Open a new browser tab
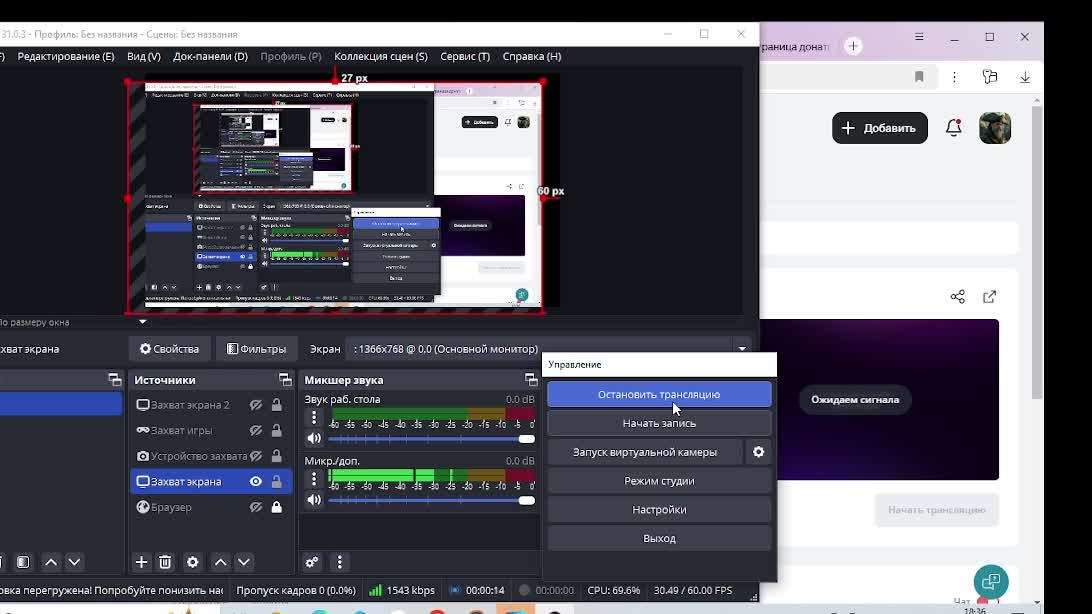 (x=853, y=46)
